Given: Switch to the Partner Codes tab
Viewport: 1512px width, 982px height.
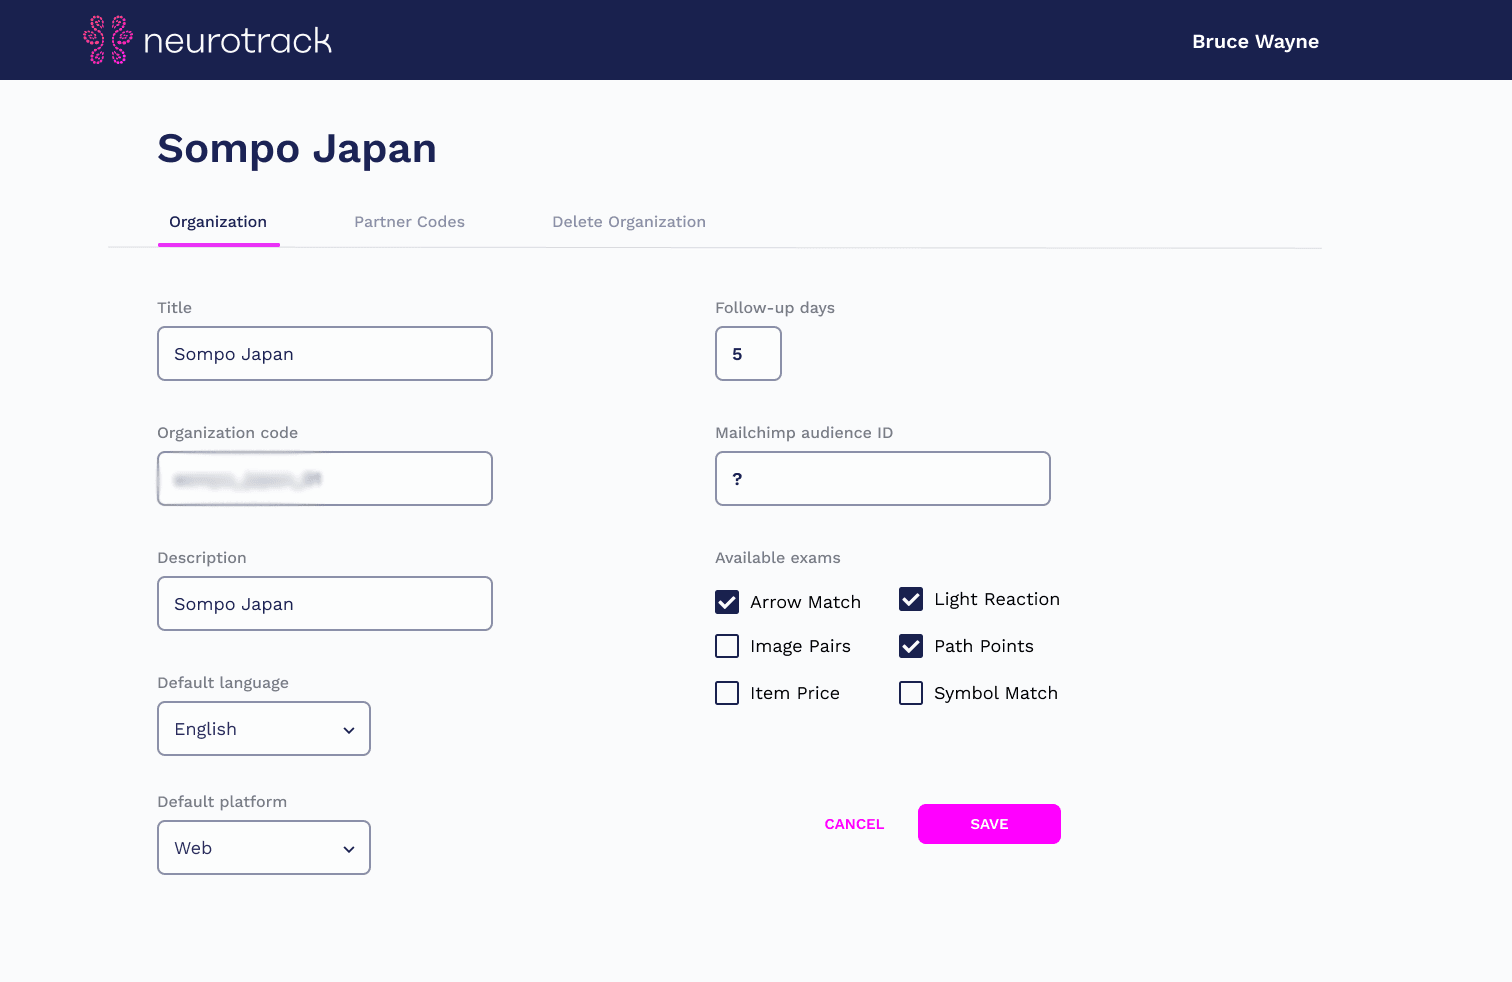Looking at the screenshot, I should 409,221.
